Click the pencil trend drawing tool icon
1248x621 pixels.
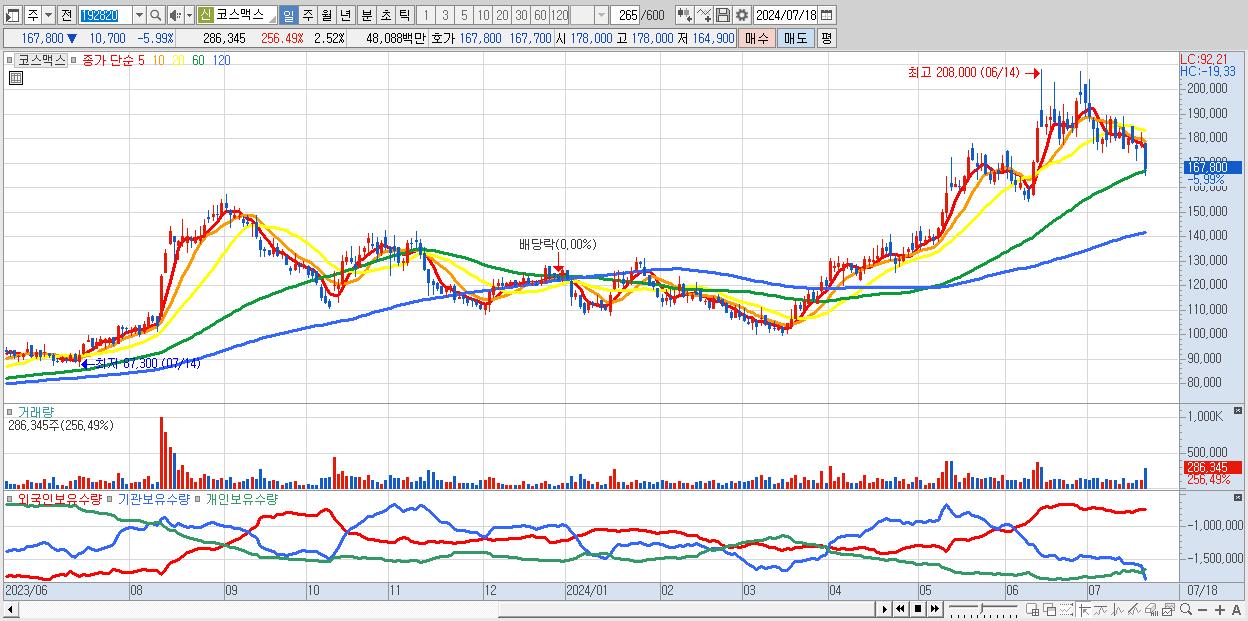(x=1134, y=609)
